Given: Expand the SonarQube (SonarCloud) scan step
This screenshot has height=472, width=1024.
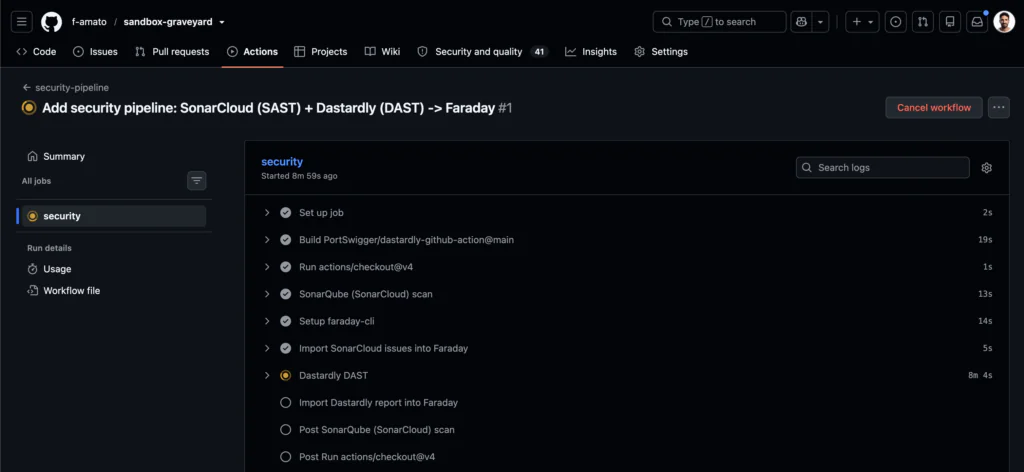Looking at the screenshot, I should tap(267, 294).
